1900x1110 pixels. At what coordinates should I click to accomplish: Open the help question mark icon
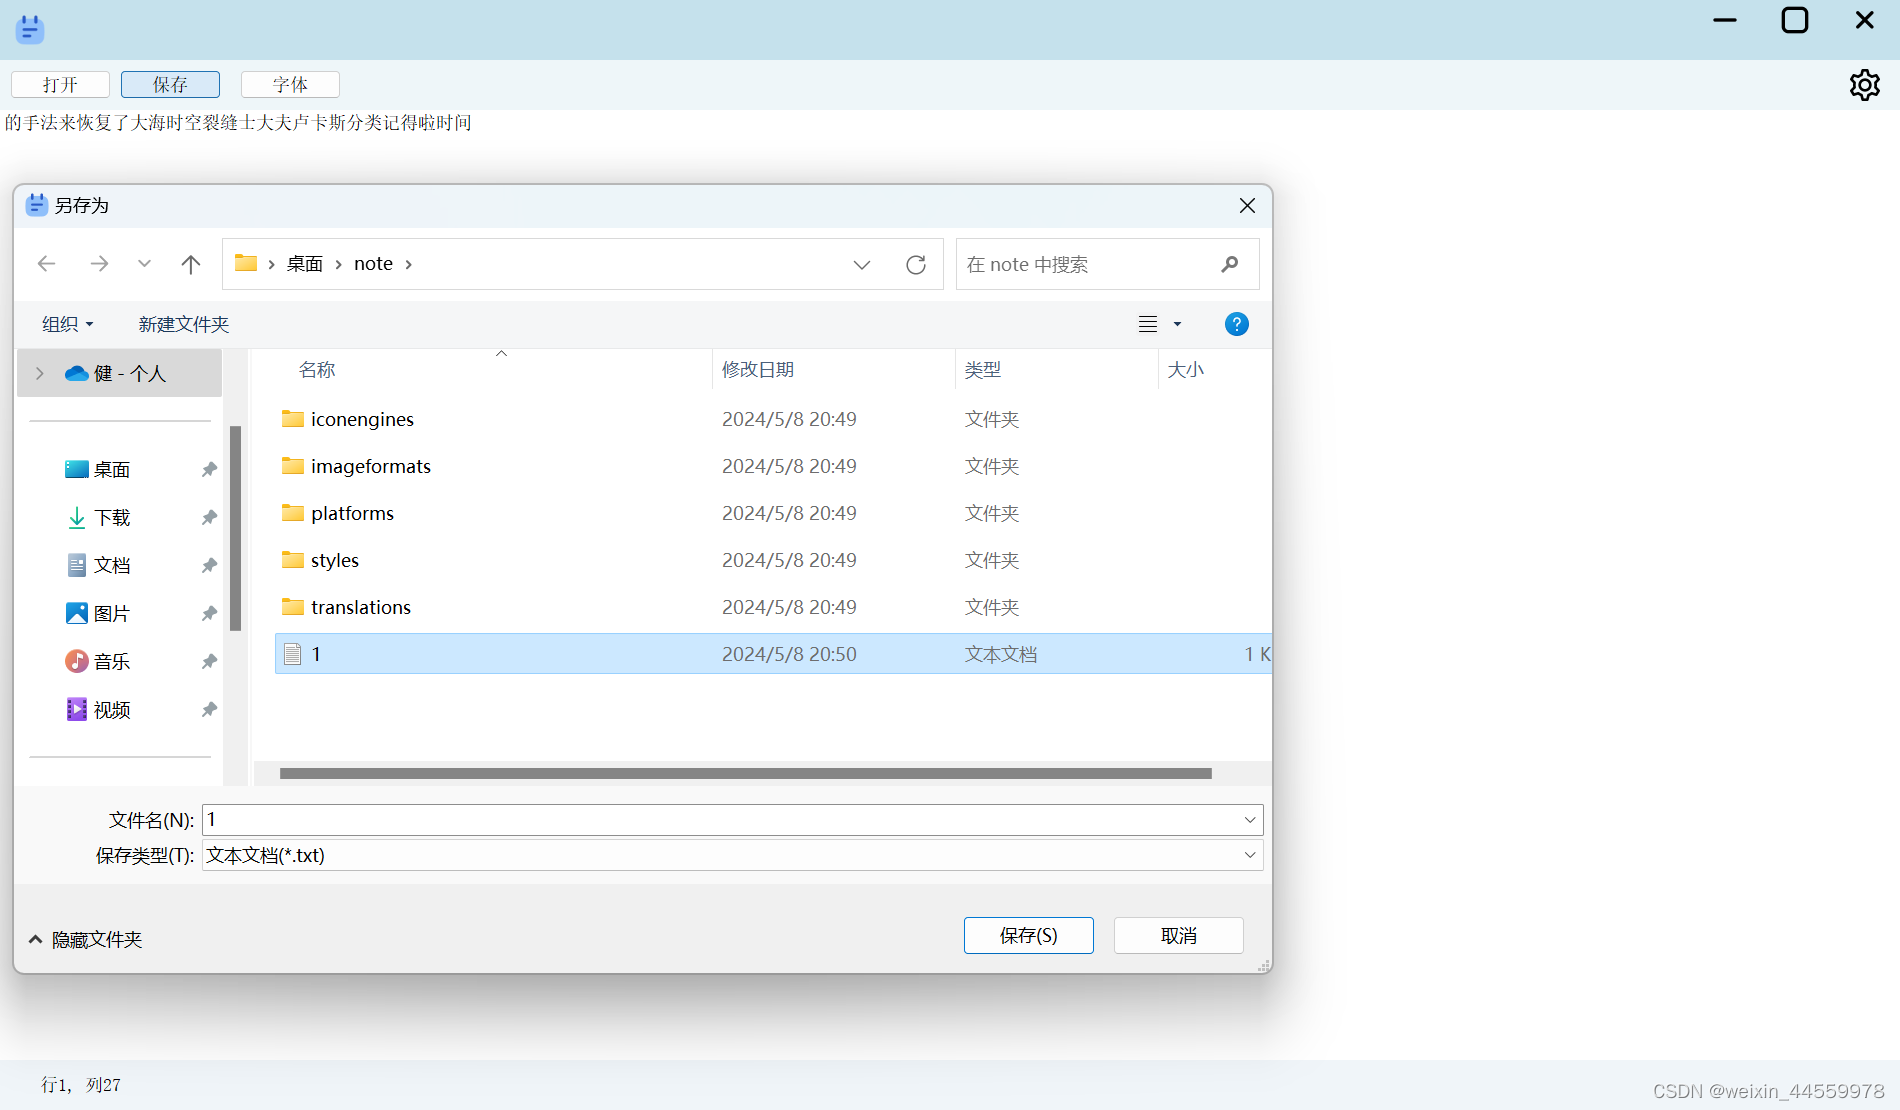tap(1236, 324)
